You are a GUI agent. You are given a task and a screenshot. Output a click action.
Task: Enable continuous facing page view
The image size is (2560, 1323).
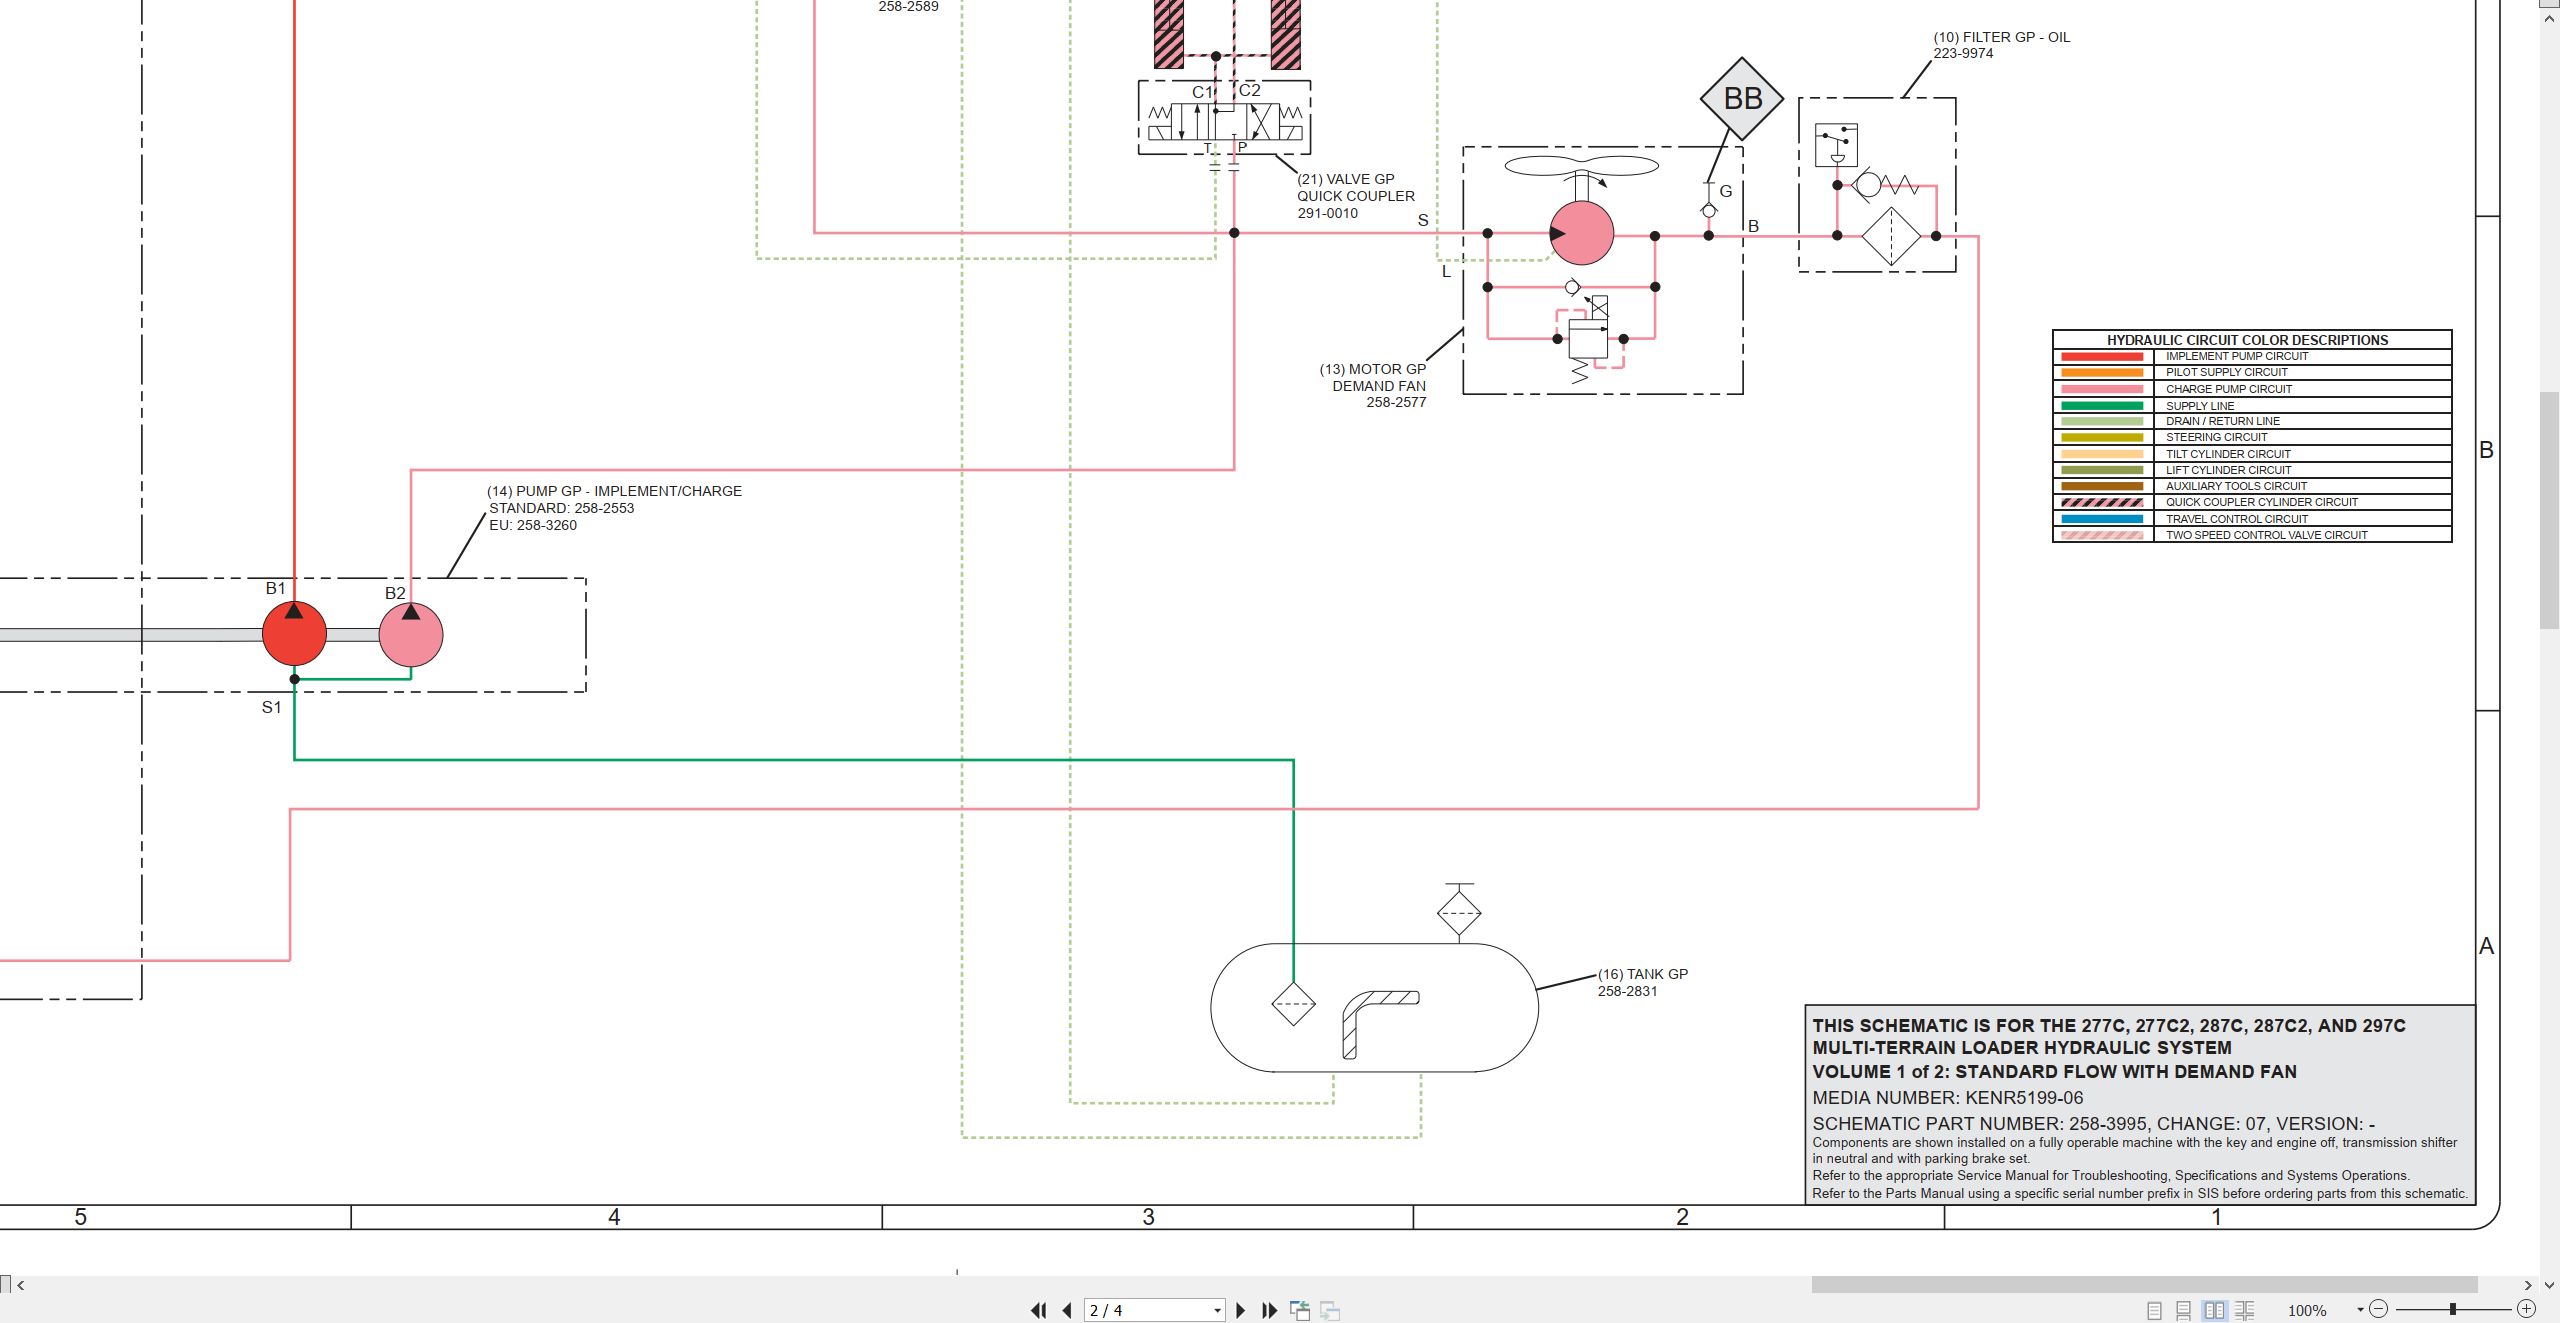[2244, 1310]
